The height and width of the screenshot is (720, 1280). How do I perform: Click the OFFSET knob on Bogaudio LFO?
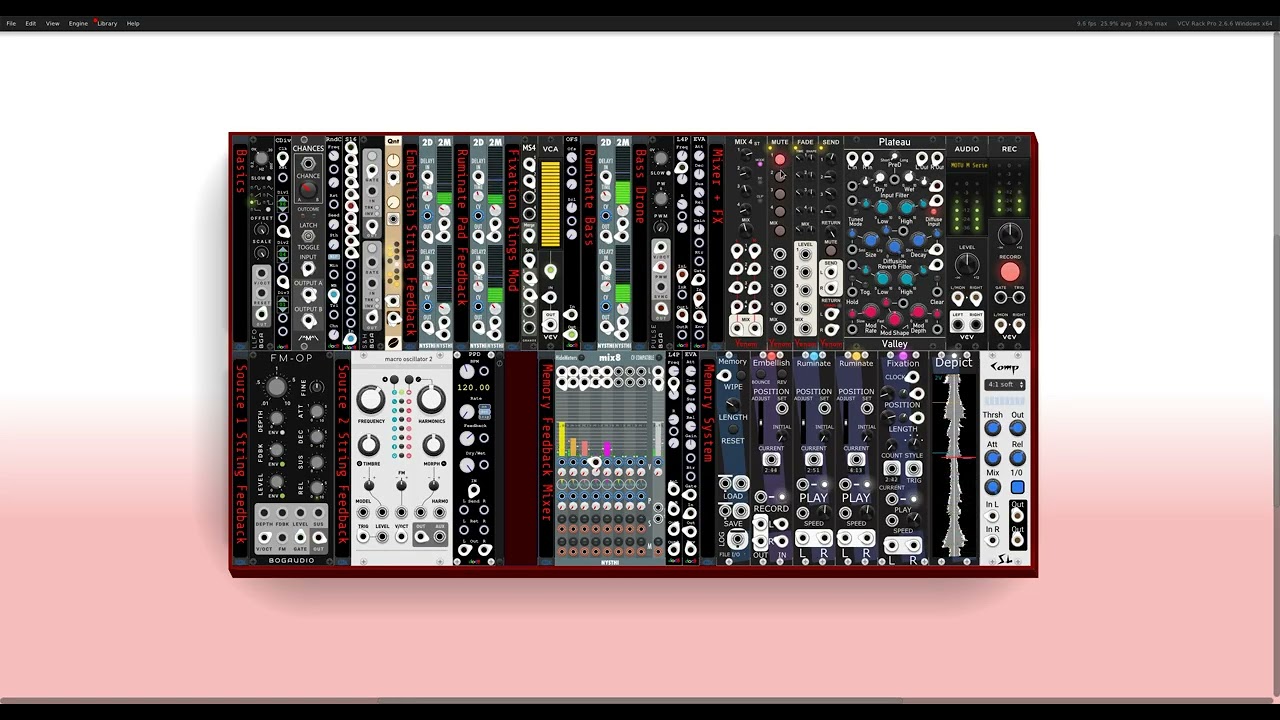click(x=261, y=229)
